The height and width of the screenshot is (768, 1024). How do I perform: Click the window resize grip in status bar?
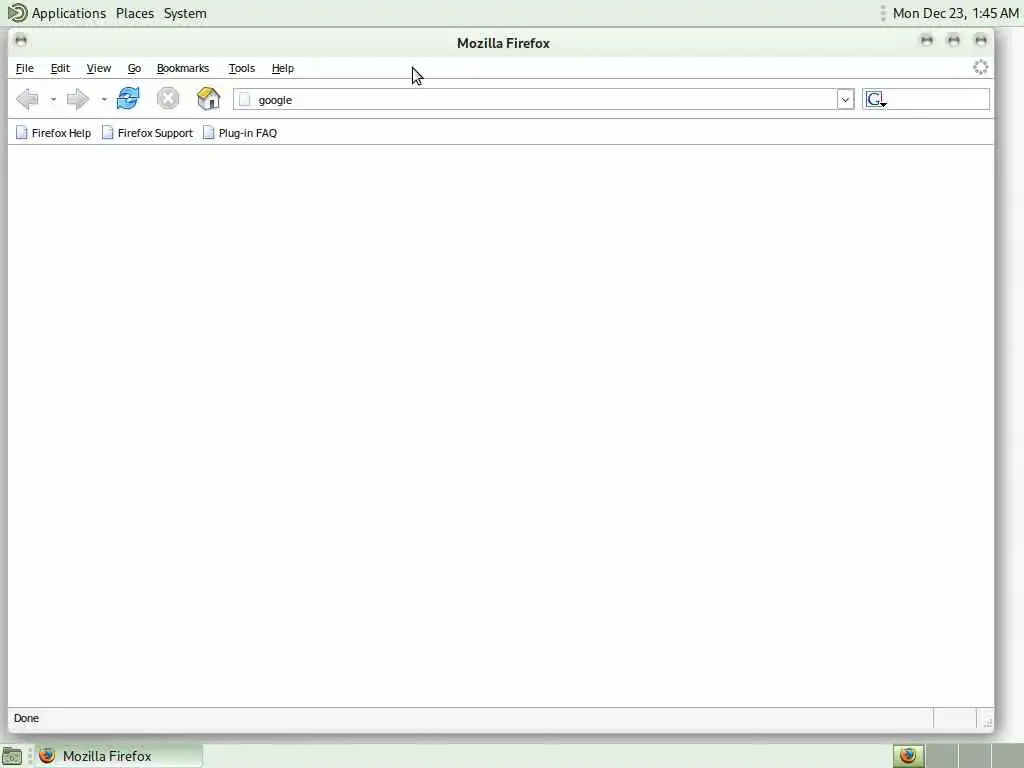point(987,722)
